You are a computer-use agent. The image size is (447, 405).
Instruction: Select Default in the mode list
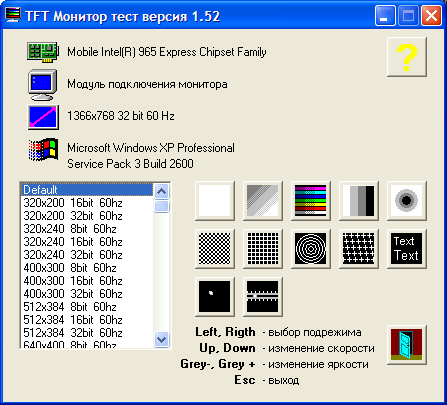coord(87,190)
